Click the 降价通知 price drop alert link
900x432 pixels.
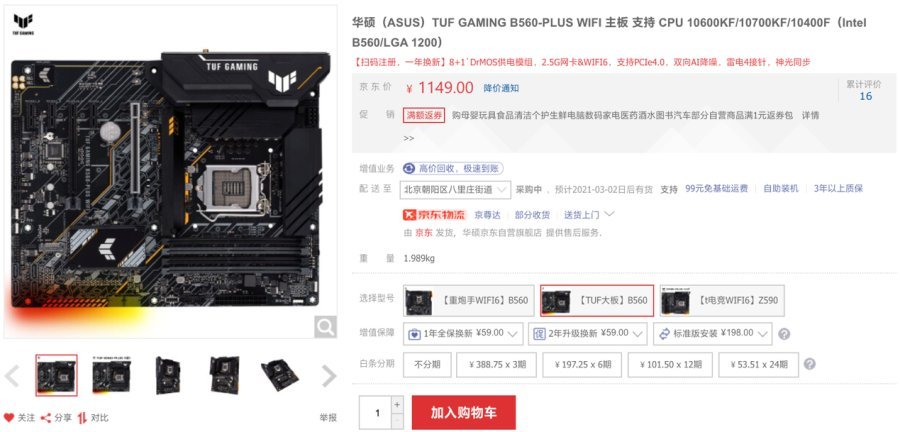tap(501, 88)
